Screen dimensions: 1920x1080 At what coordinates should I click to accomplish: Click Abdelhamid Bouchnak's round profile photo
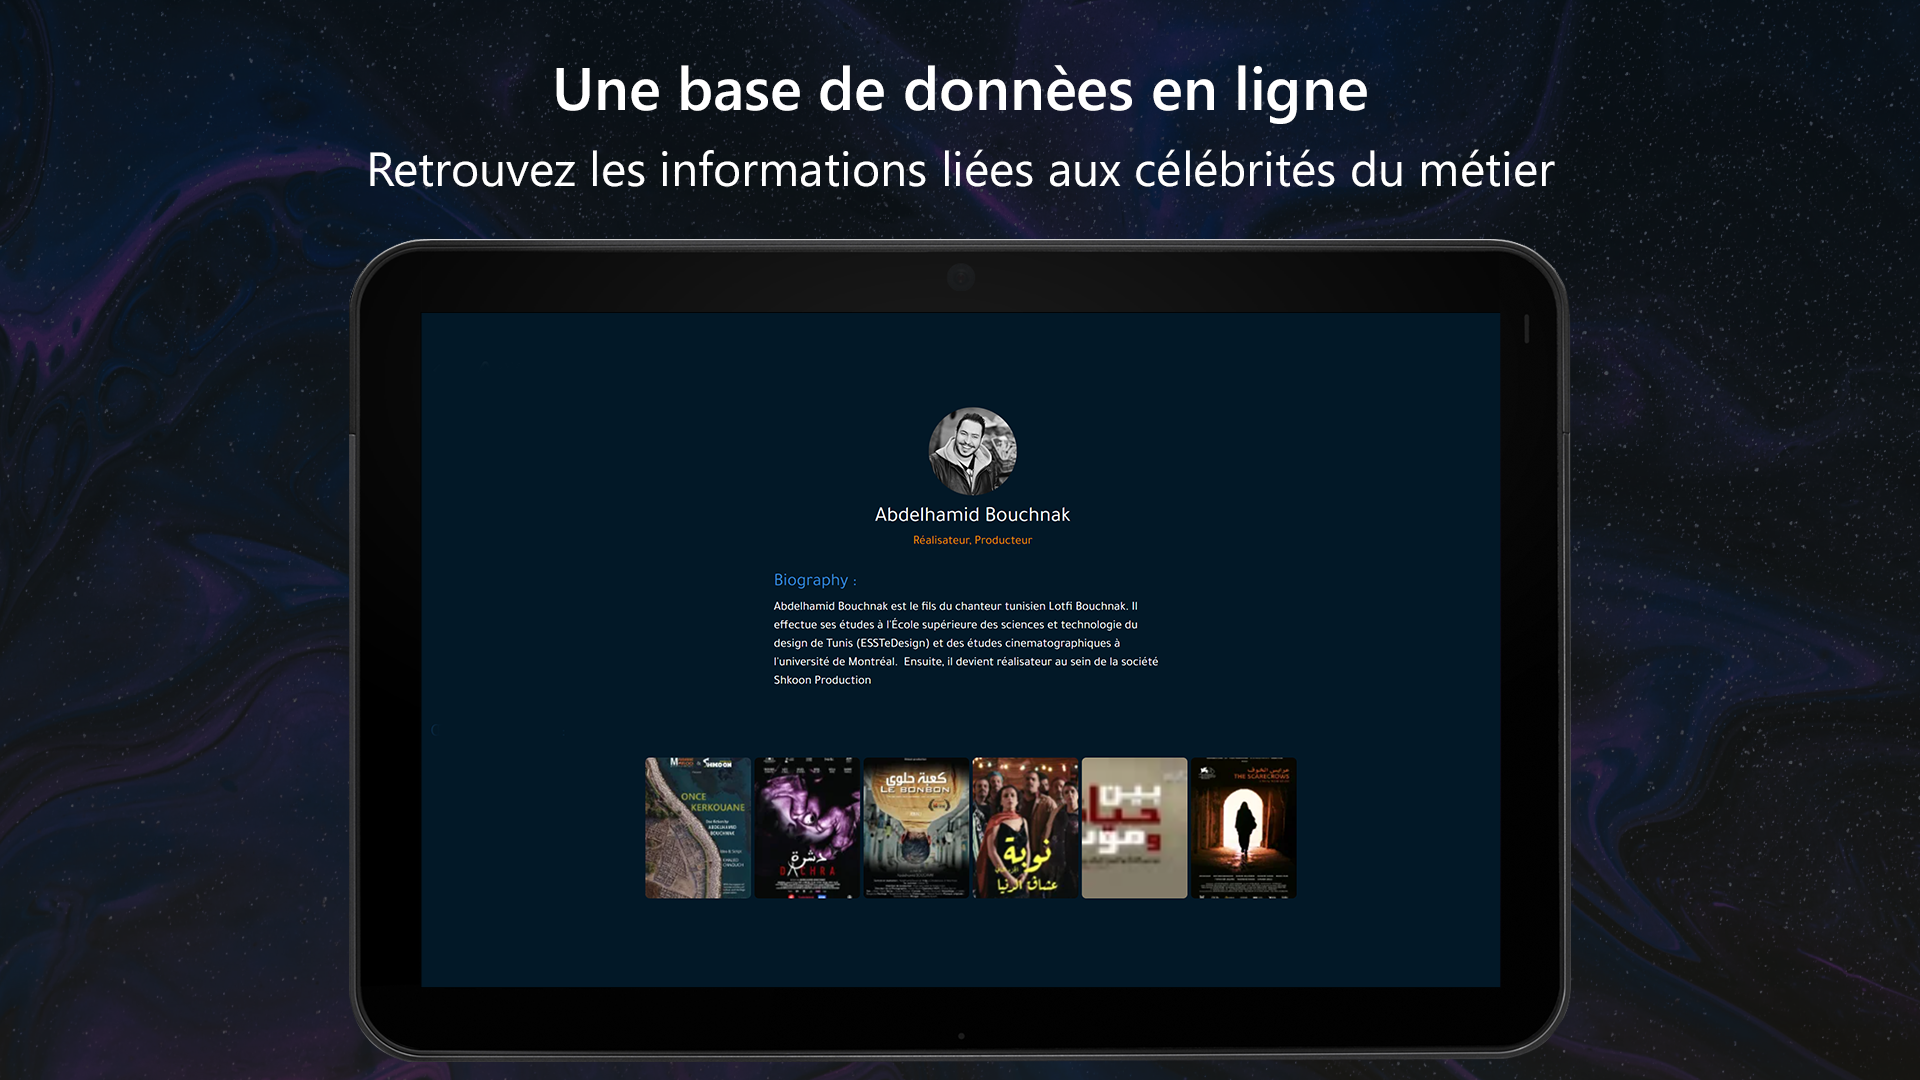tap(972, 451)
